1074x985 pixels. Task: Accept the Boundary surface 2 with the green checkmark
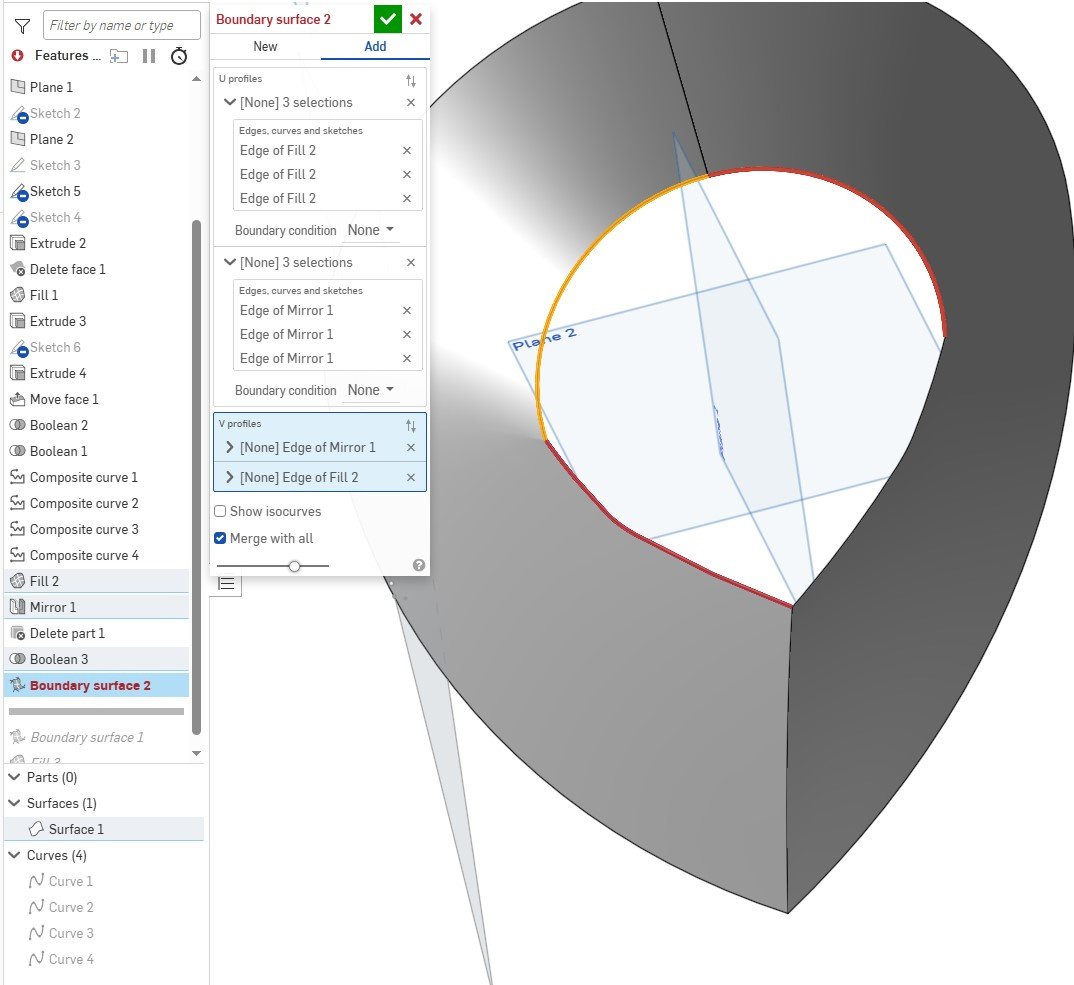click(x=387, y=18)
